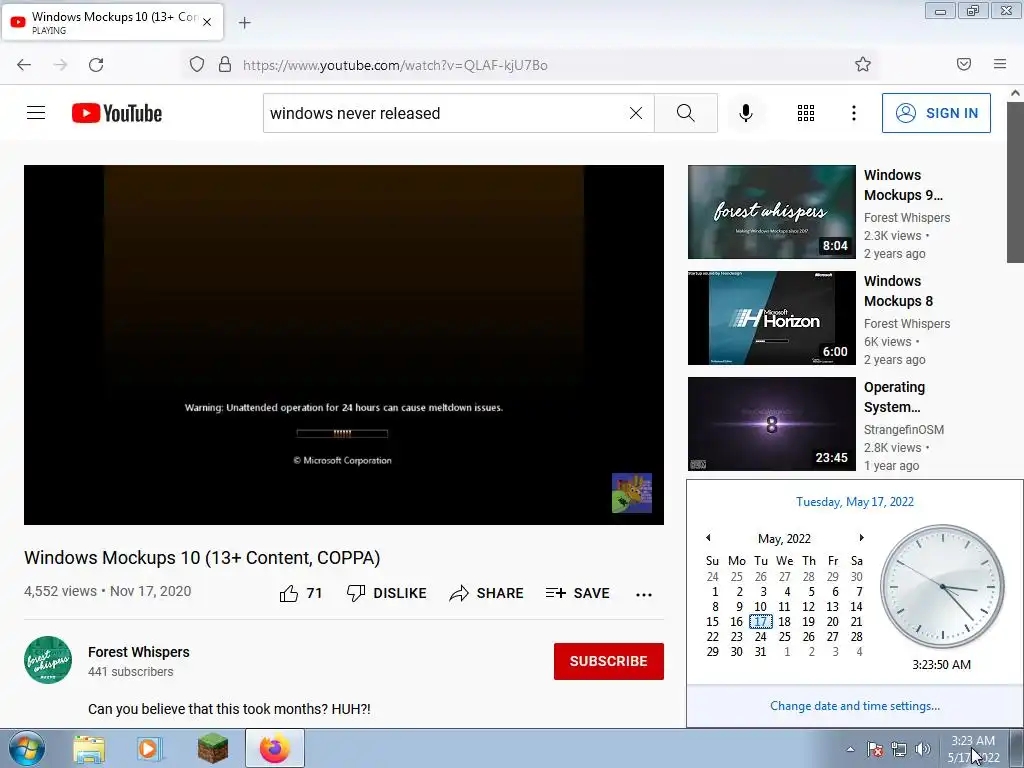Open more actions ellipsis under video
This screenshot has height=768, width=1024.
coord(644,594)
